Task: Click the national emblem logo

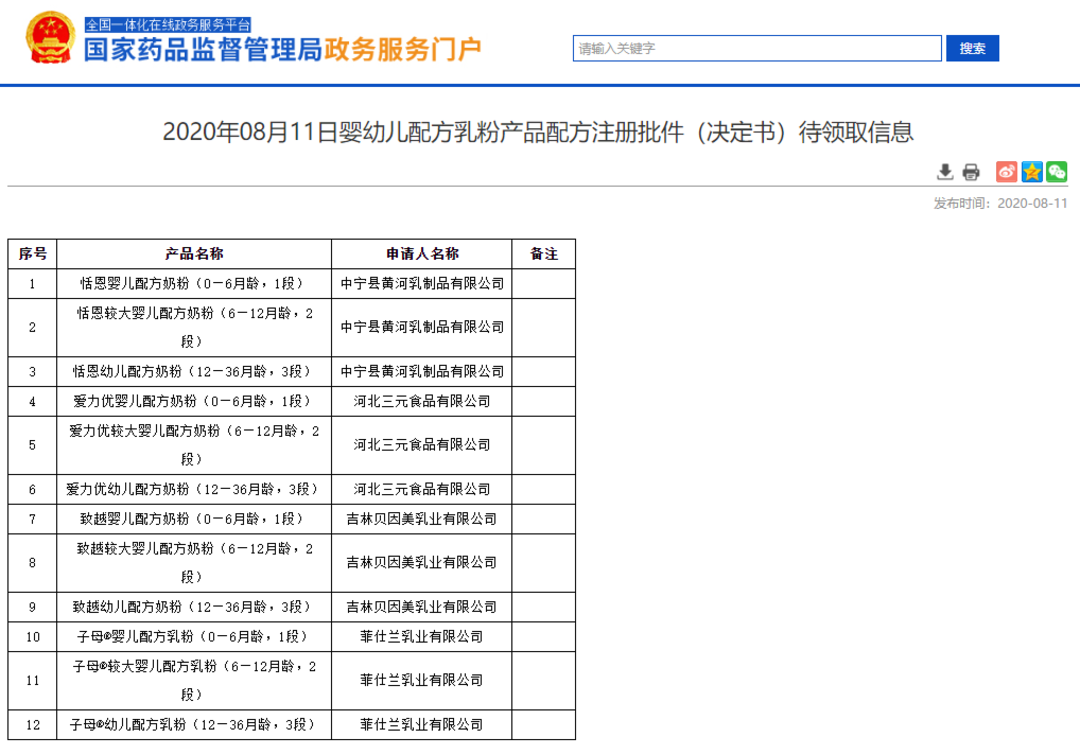Action: (50, 39)
